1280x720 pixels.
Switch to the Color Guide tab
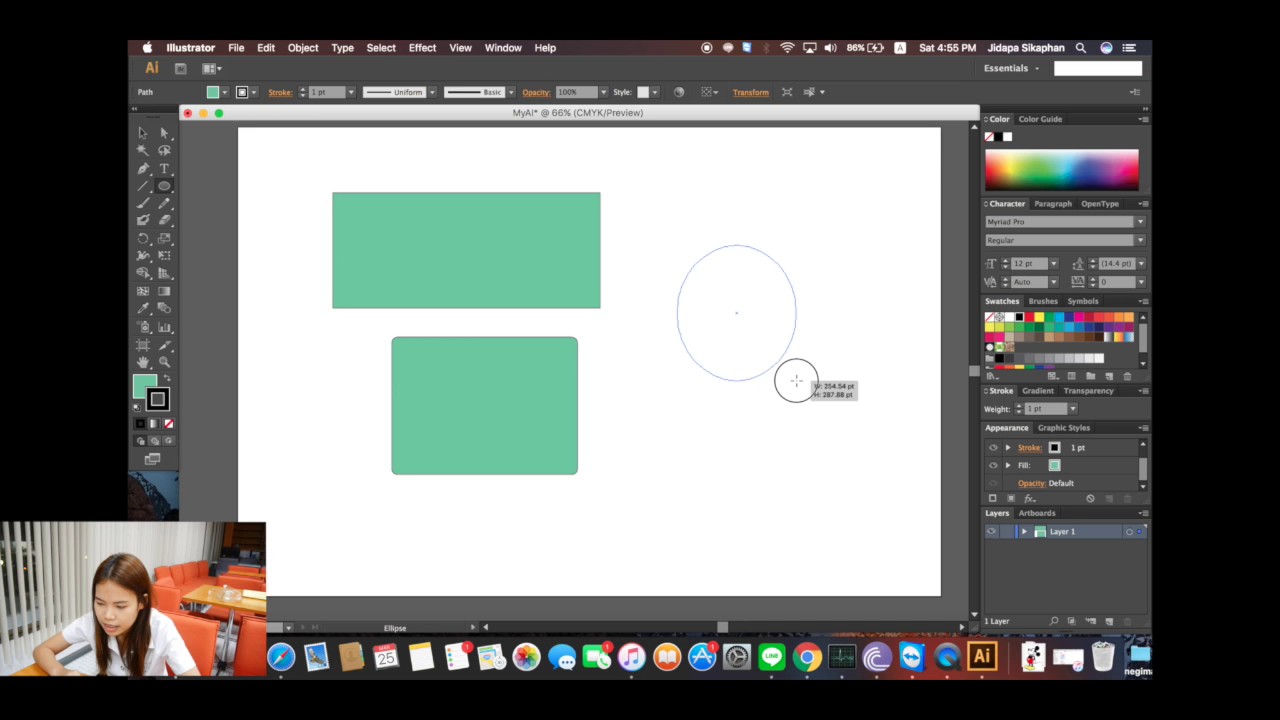1040,119
